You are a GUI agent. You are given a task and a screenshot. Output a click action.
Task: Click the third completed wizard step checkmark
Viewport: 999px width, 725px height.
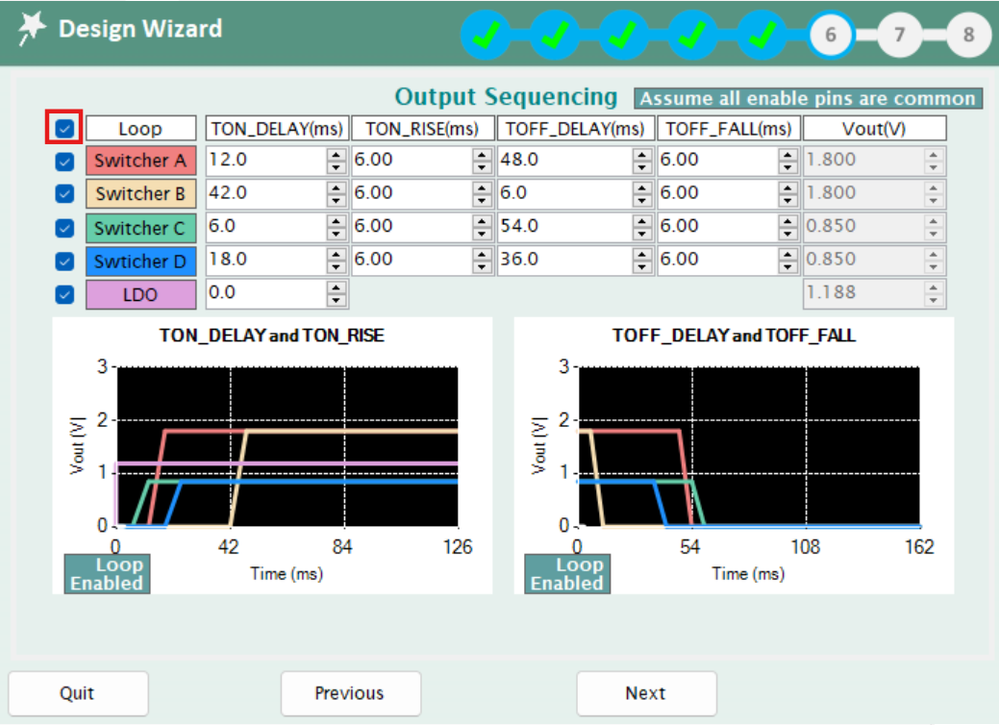(624, 34)
